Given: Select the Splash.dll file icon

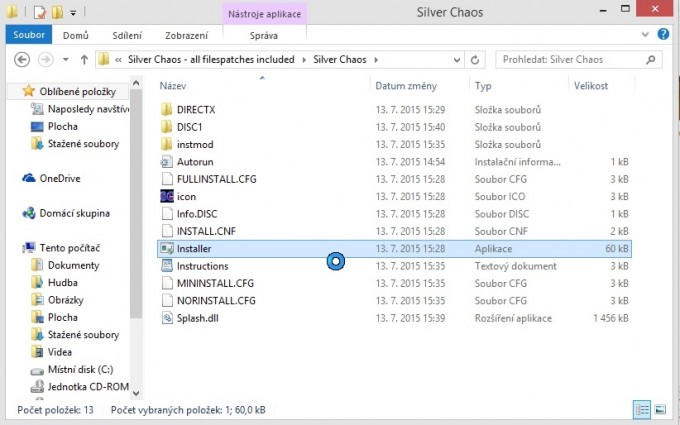Looking at the screenshot, I should 167,318.
